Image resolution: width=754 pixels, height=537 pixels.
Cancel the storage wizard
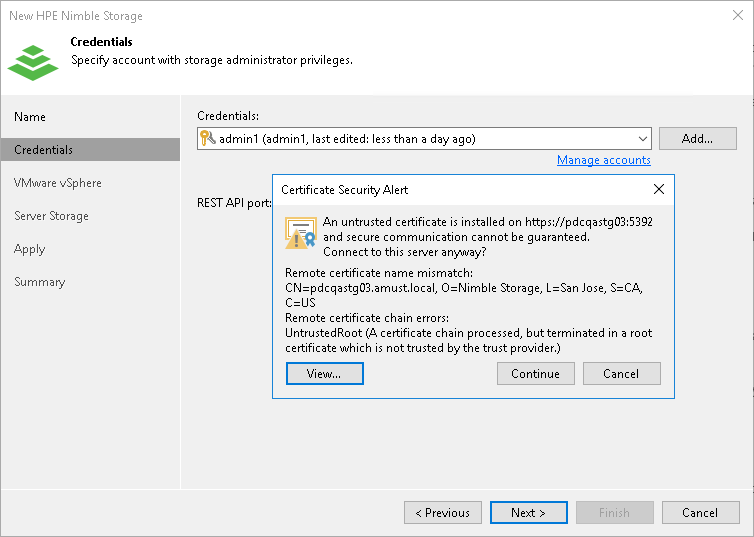click(x=699, y=512)
